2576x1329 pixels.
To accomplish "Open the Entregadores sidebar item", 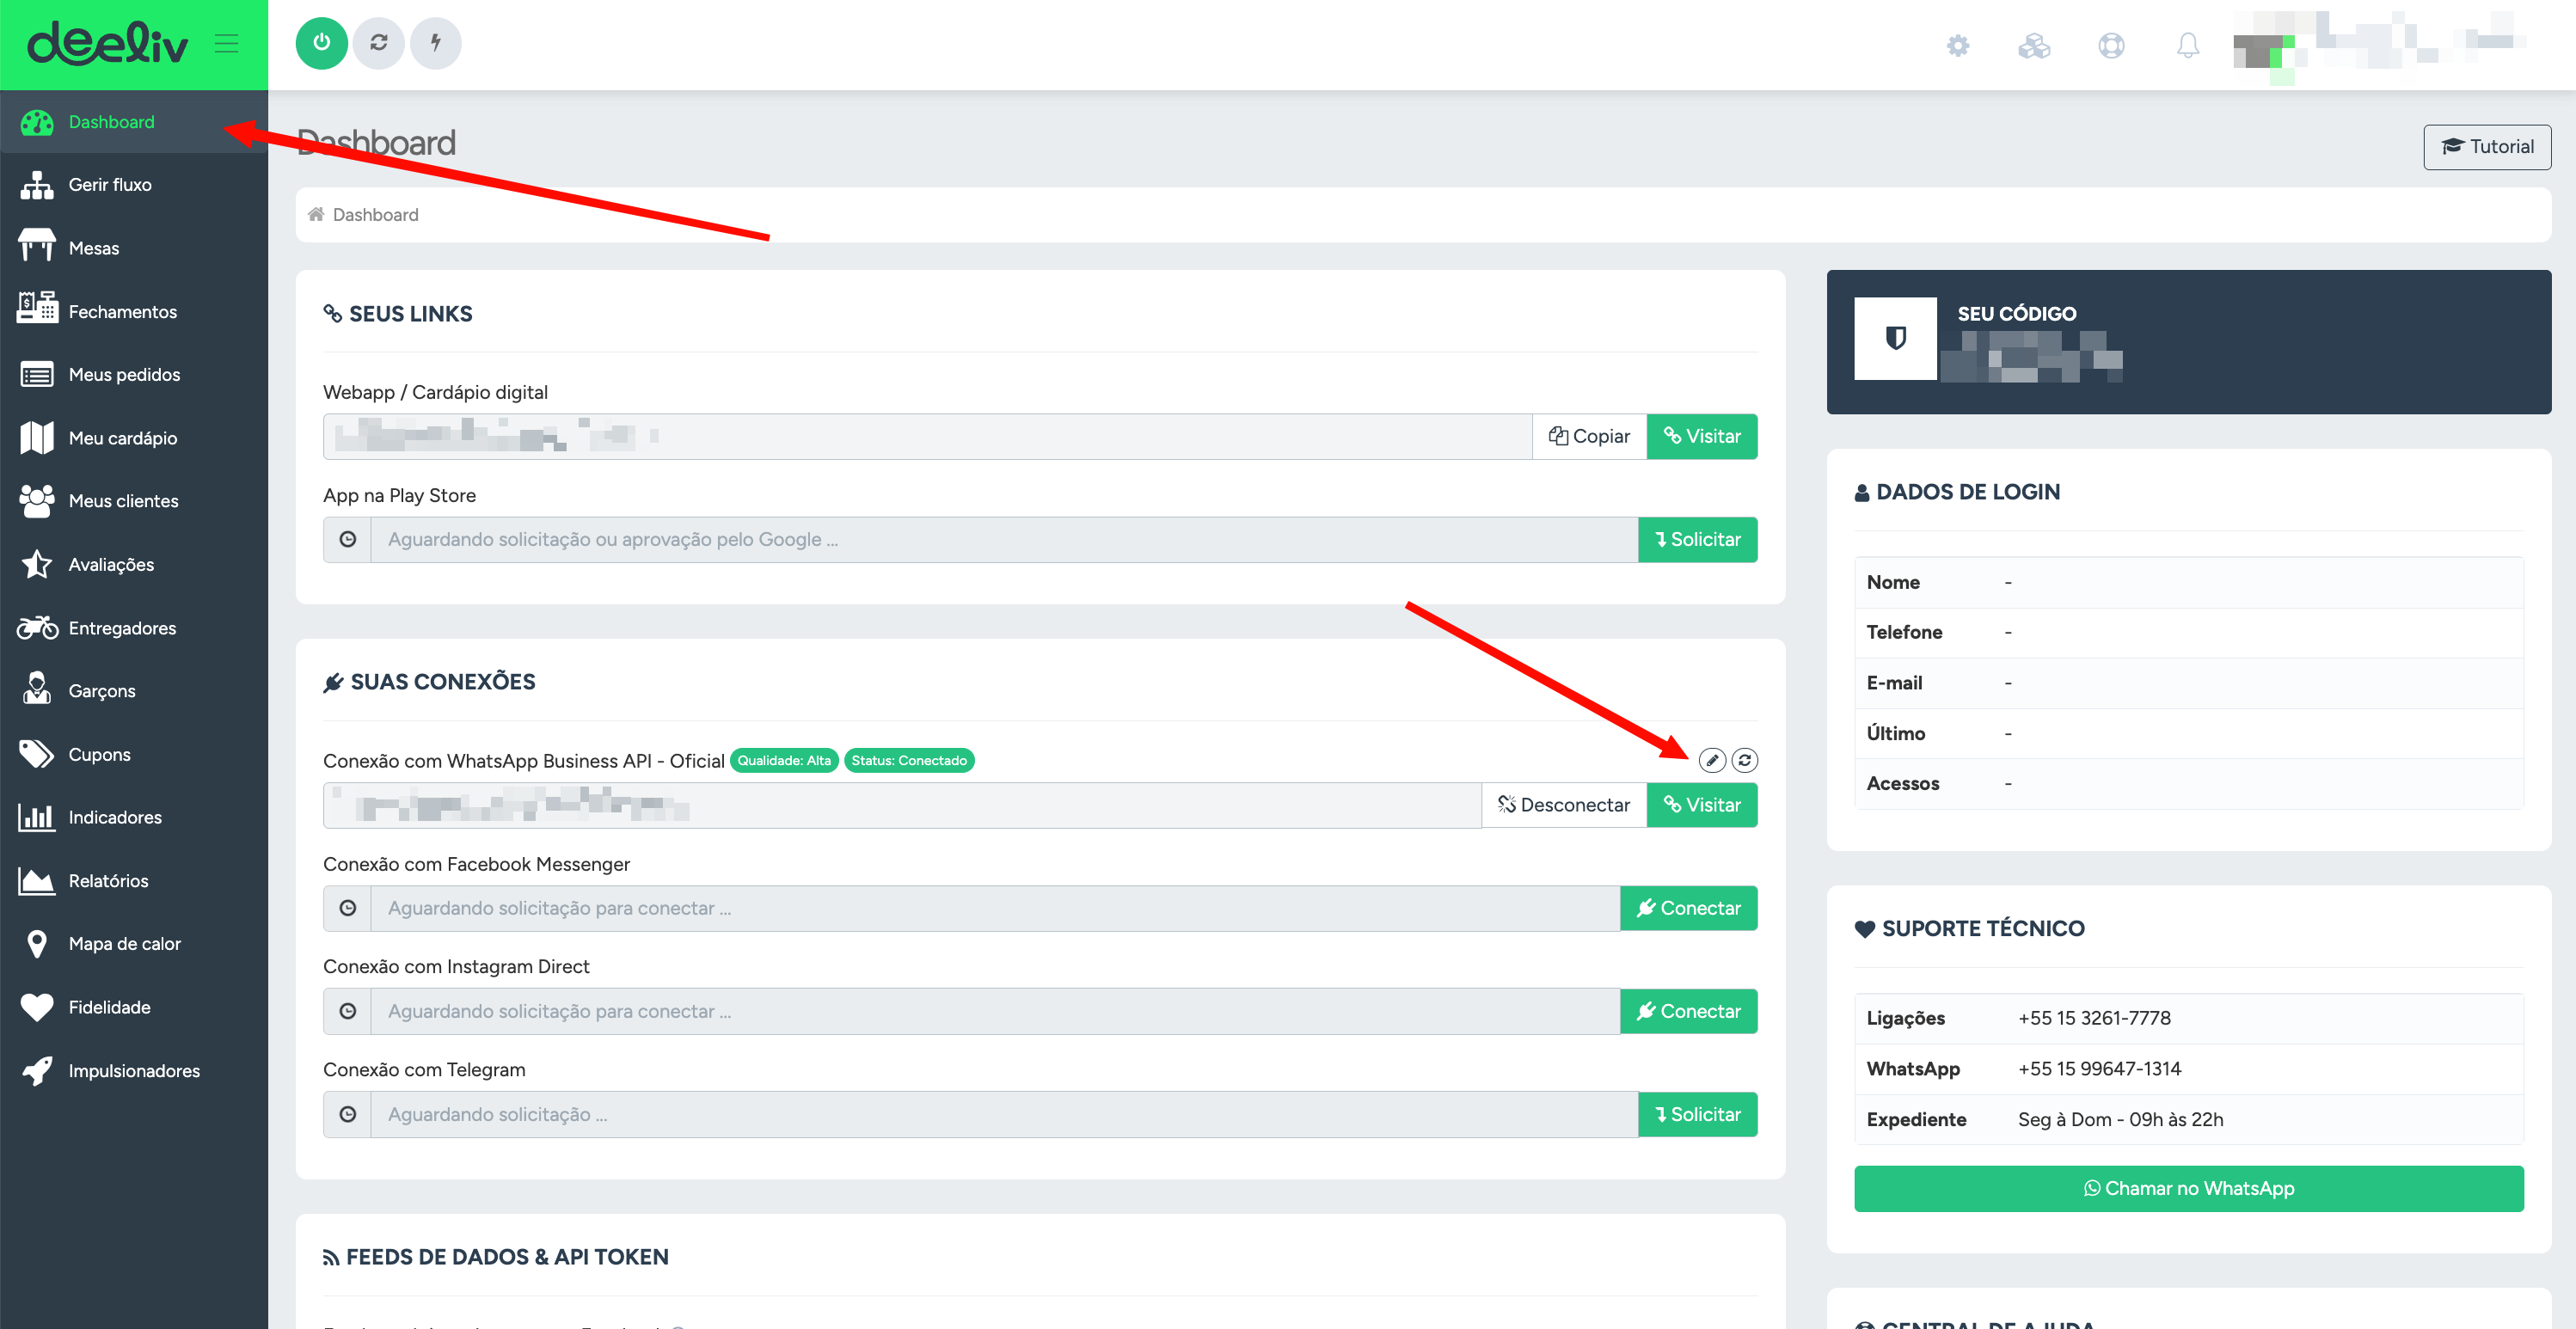I will [121, 628].
